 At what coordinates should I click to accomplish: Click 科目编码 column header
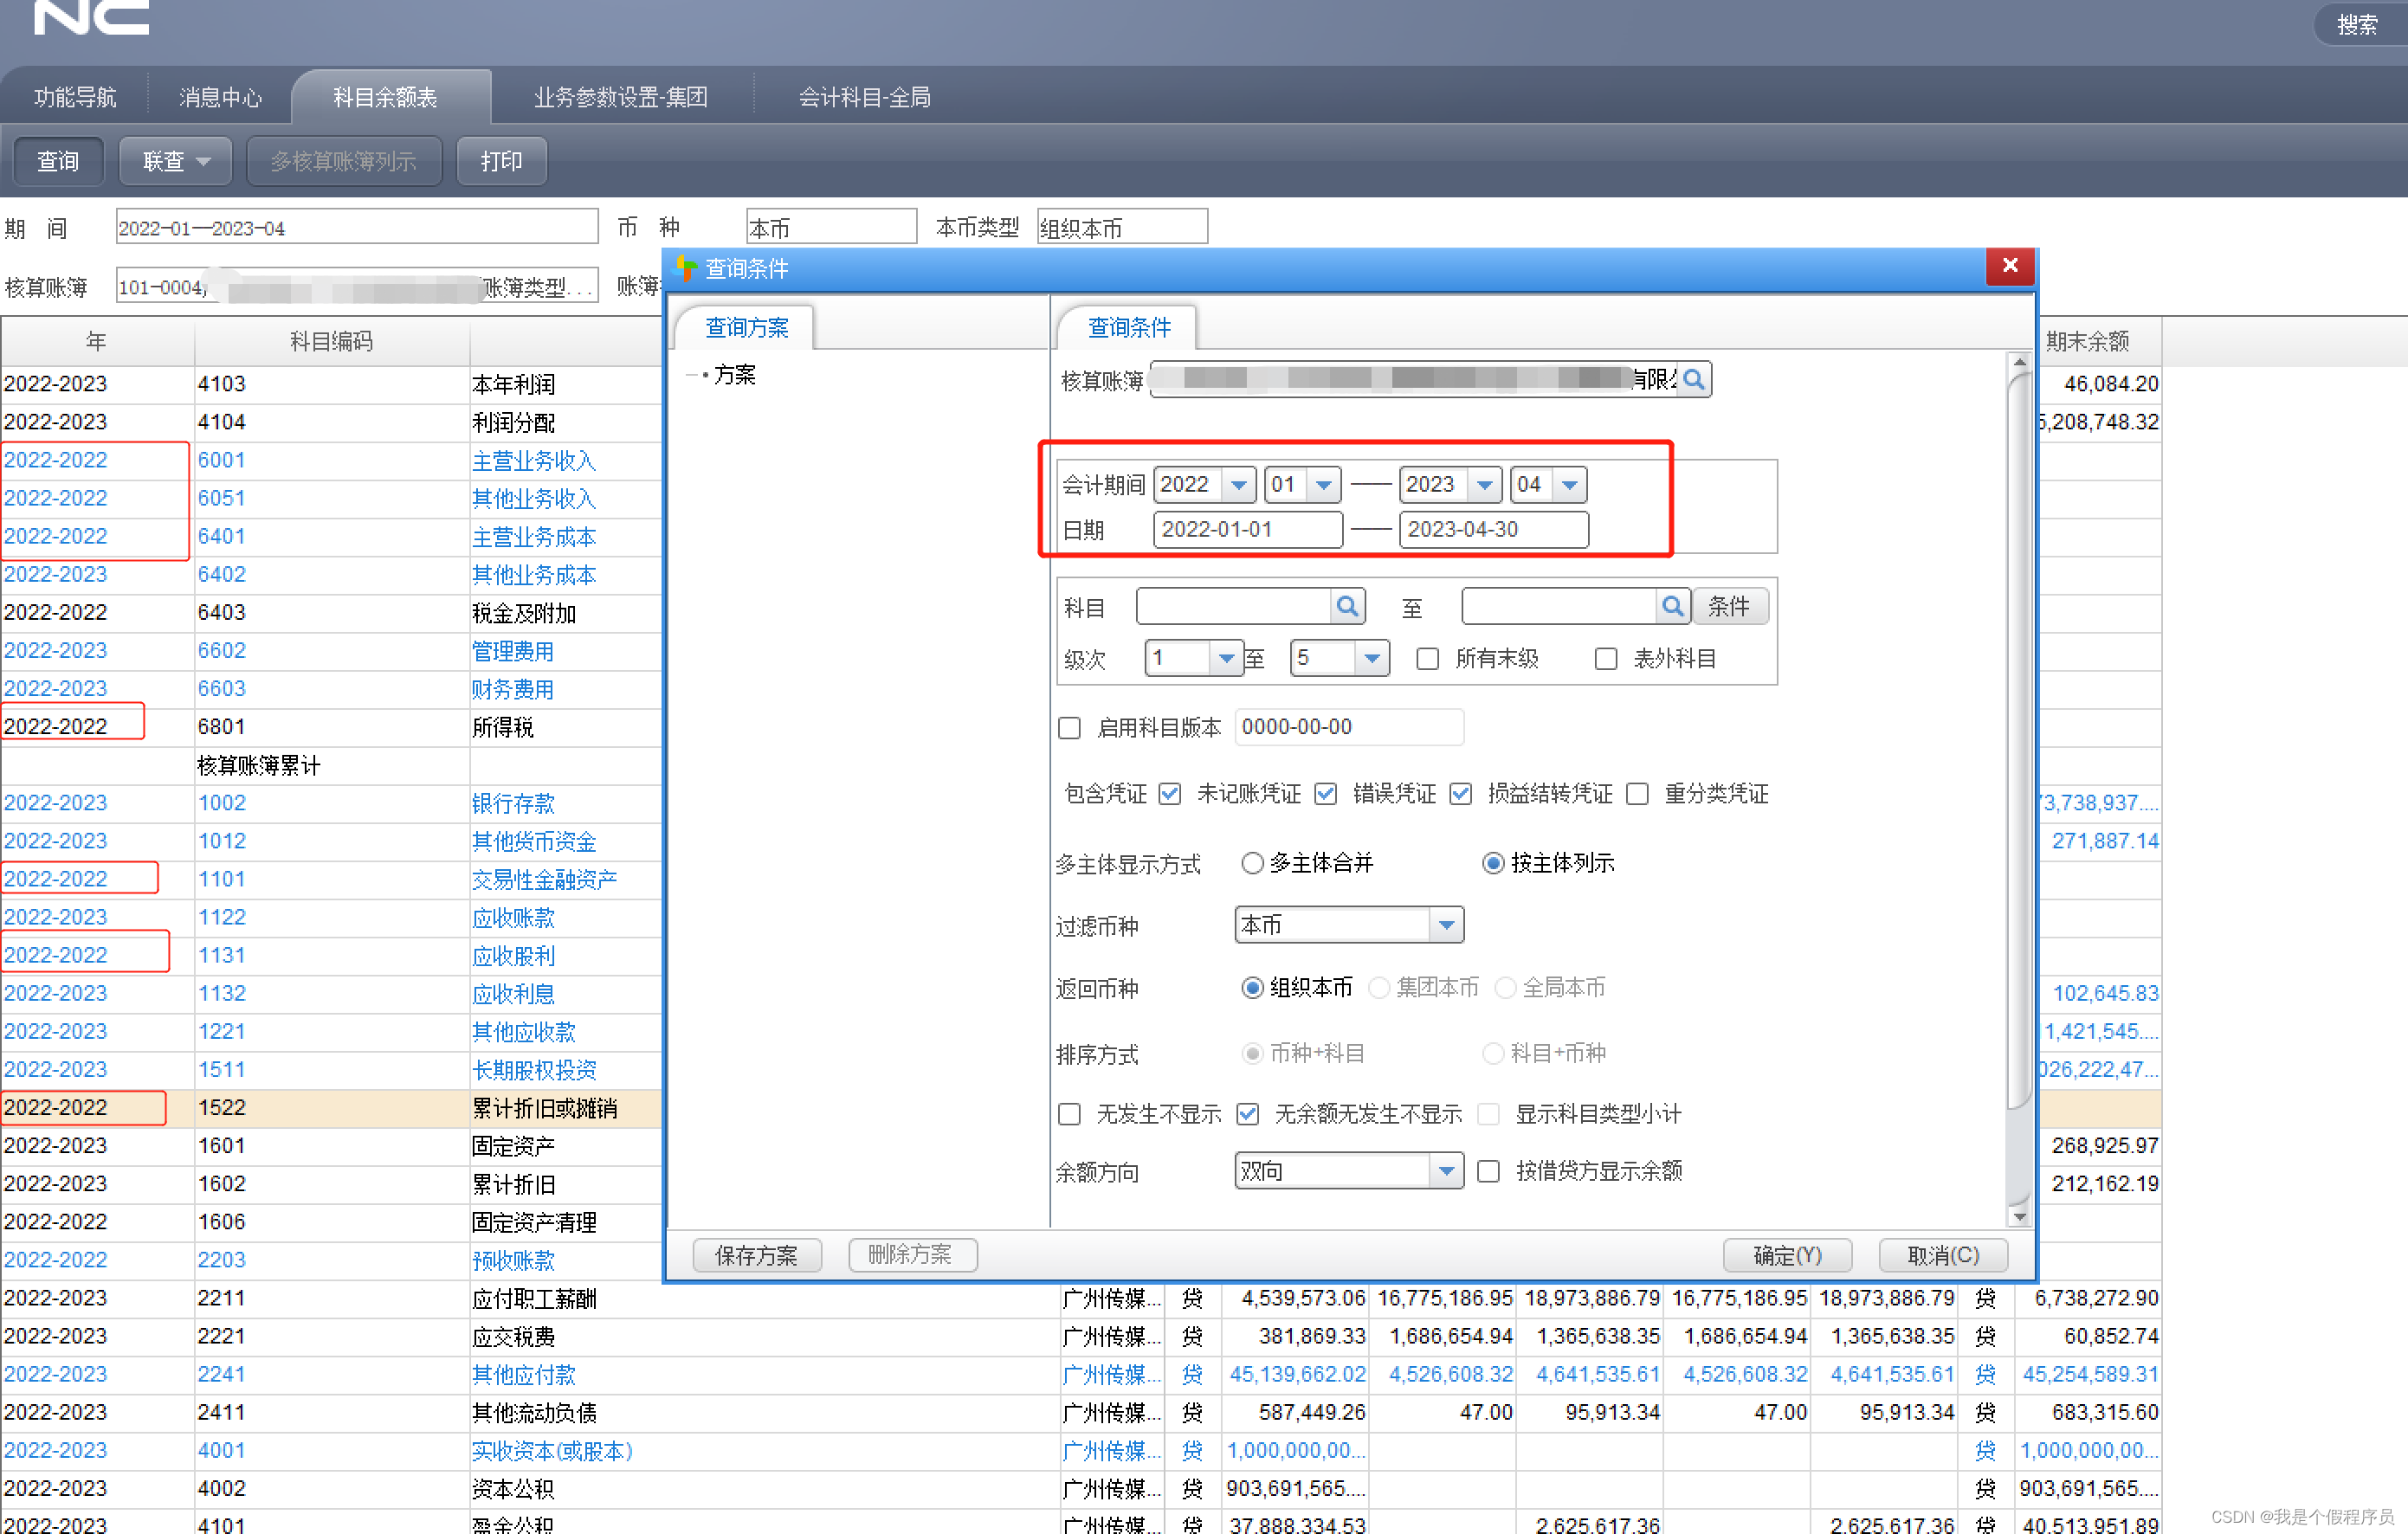pos(331,342)
